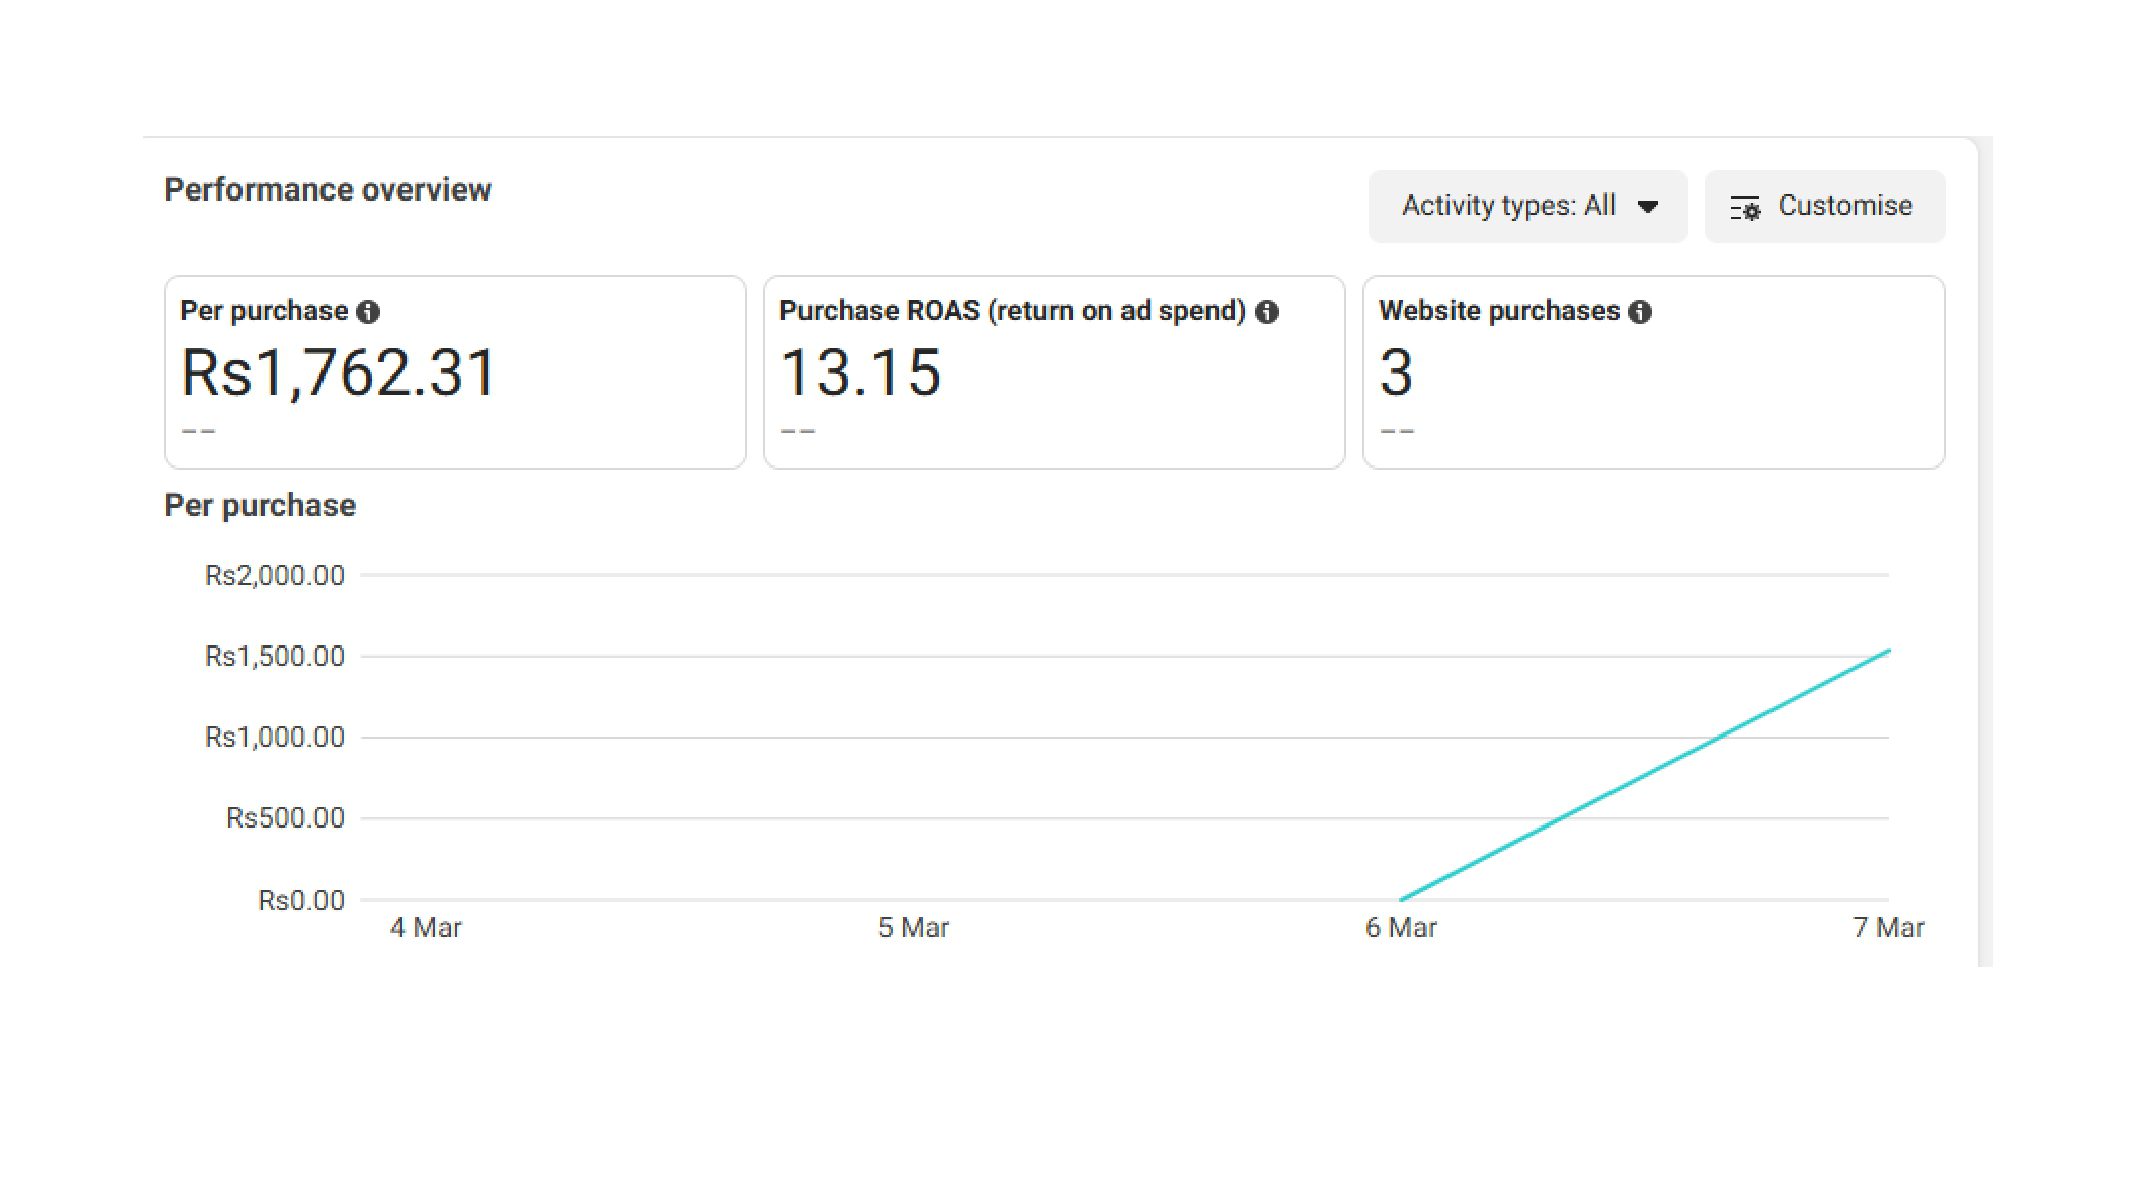This screenshot has width=2135, height=1200.
Task: Click the Activity types dropdown arrow
Action: [1648, 207]
